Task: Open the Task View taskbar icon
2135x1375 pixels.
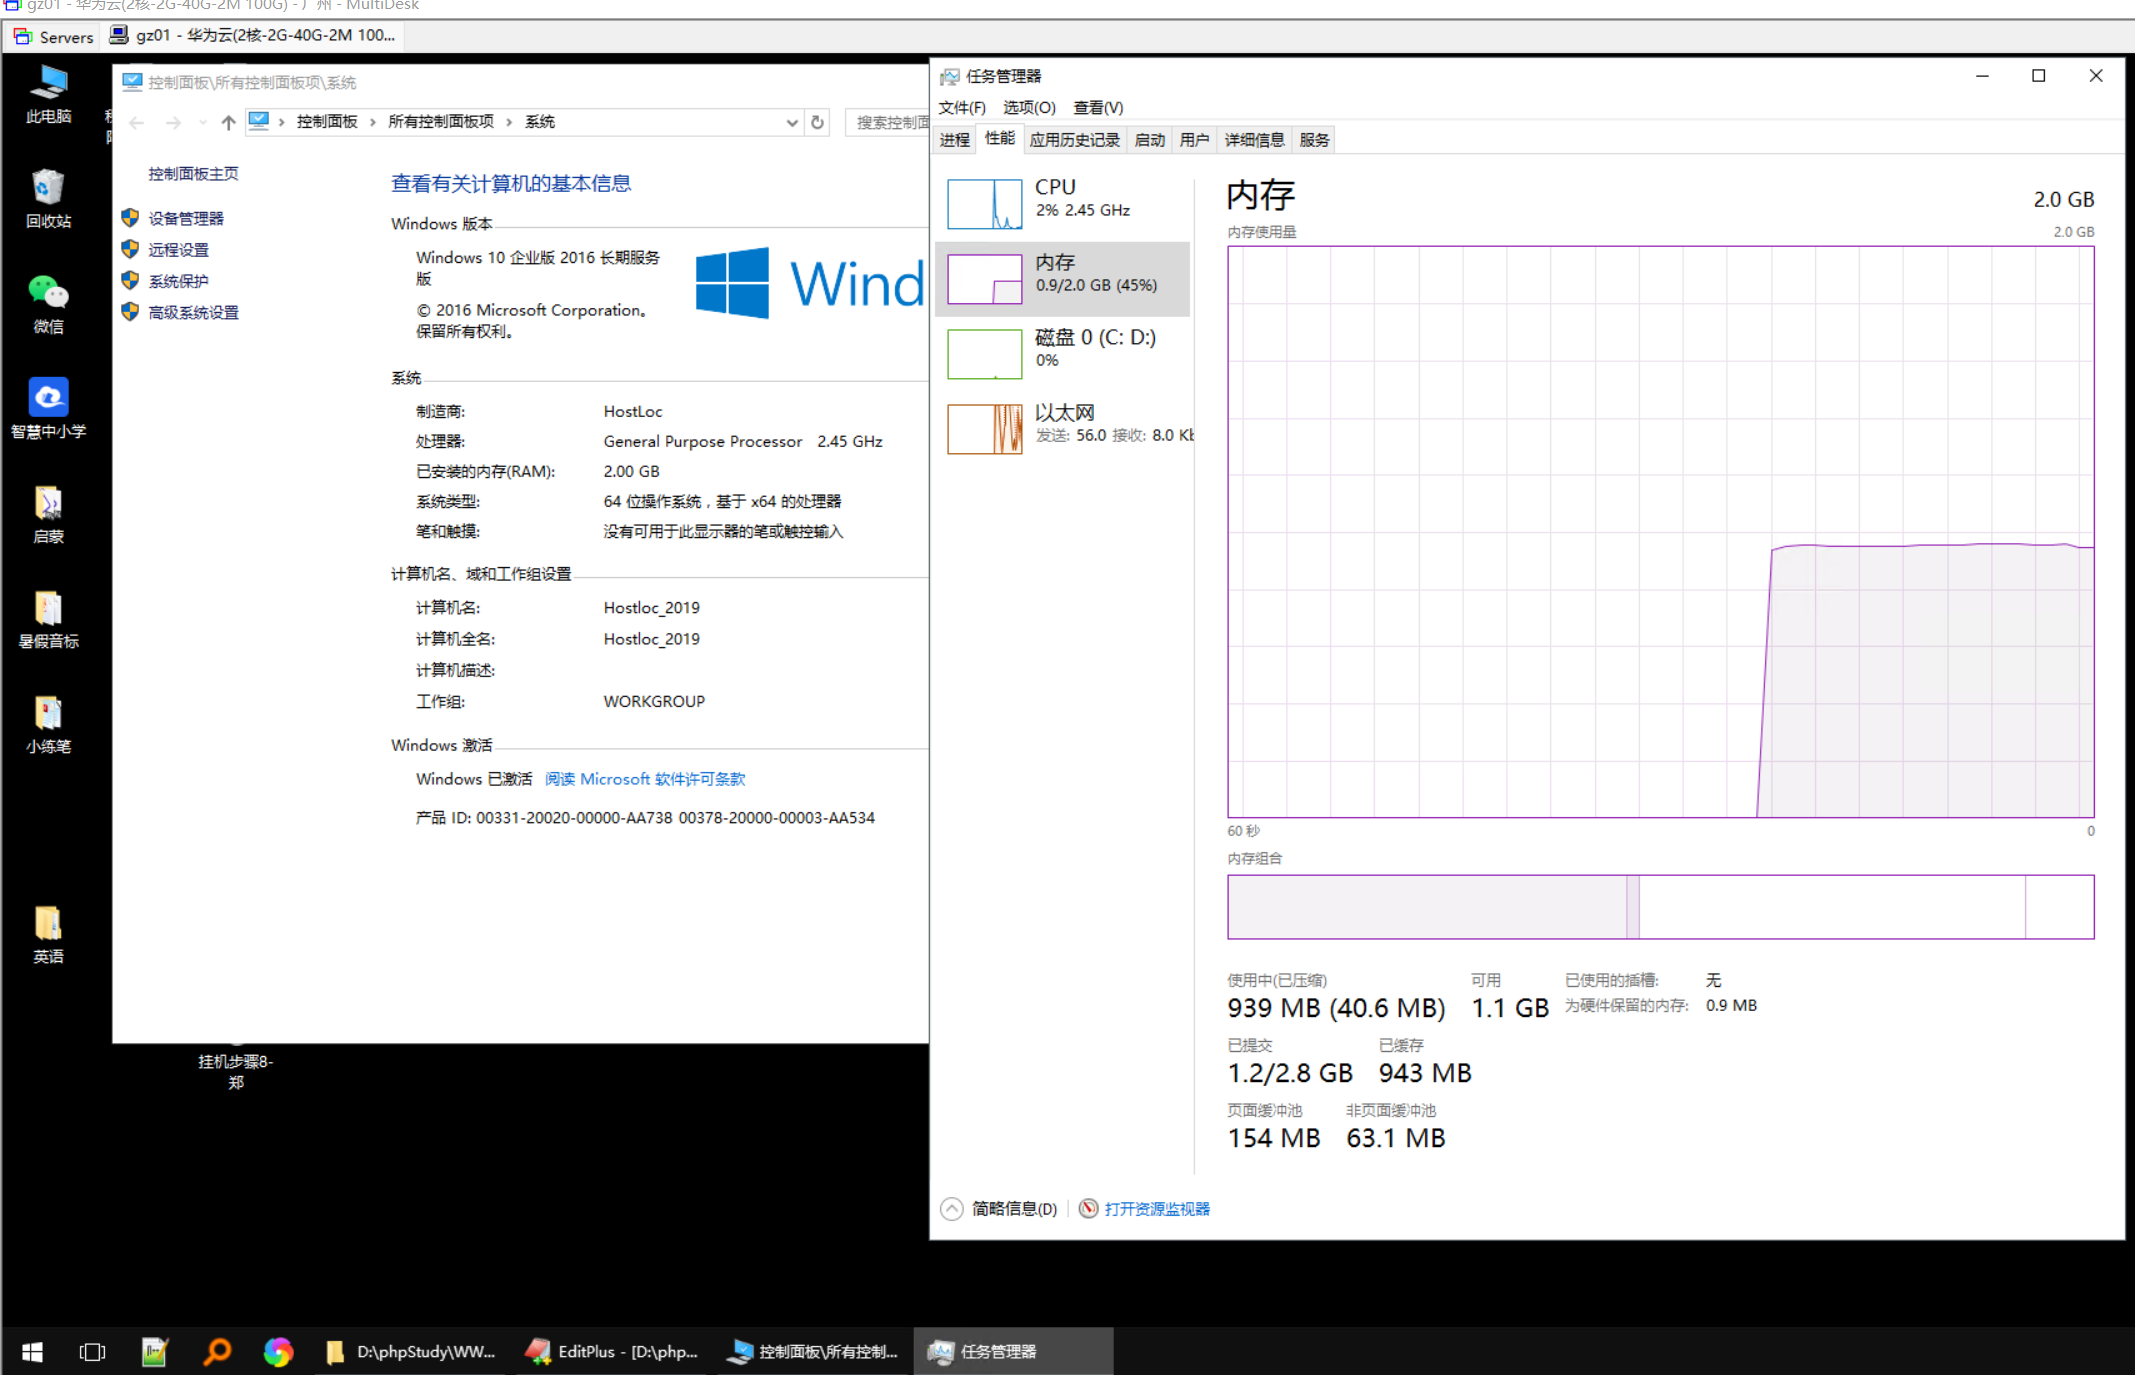Action: pos(92,1352)
